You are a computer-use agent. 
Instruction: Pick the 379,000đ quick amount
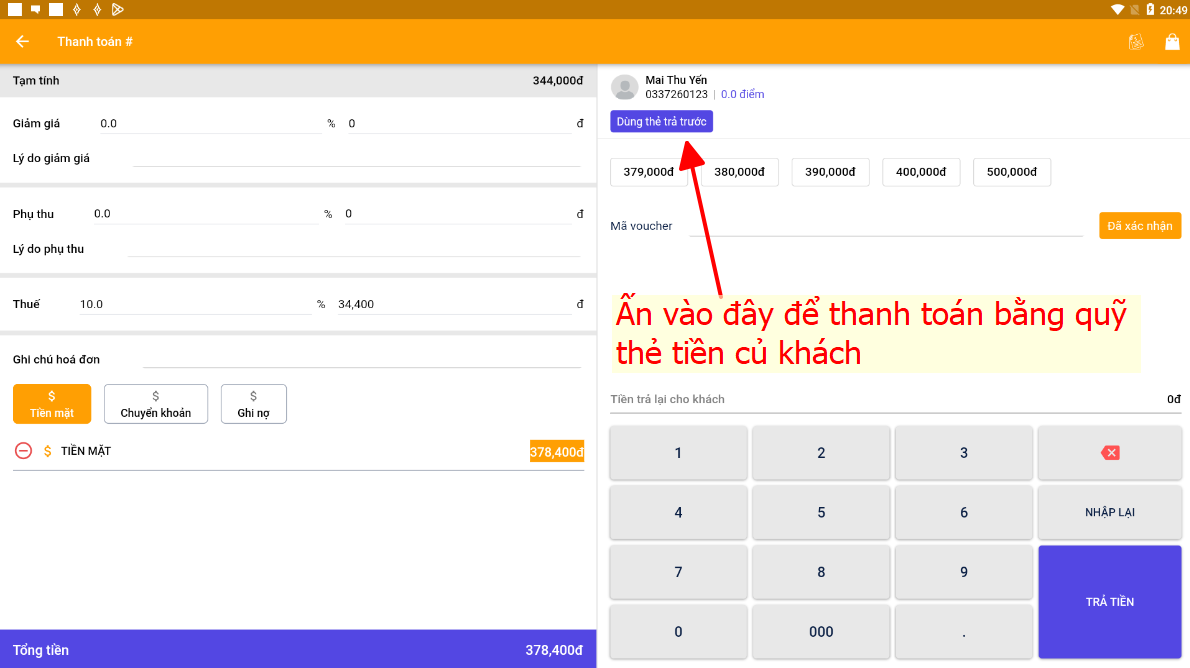(x=648, y=172)
